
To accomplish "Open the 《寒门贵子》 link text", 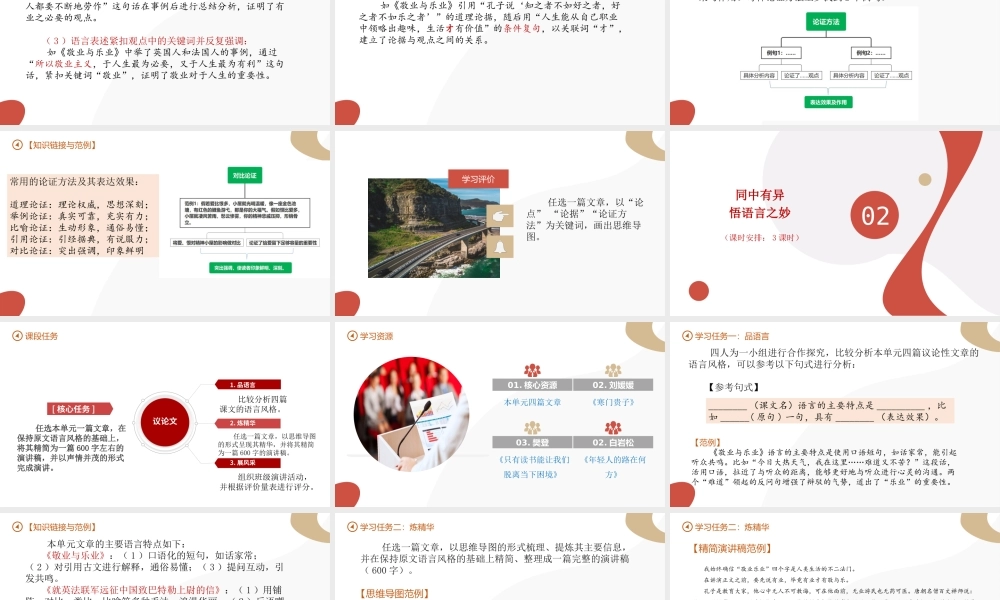I will 613,402.
